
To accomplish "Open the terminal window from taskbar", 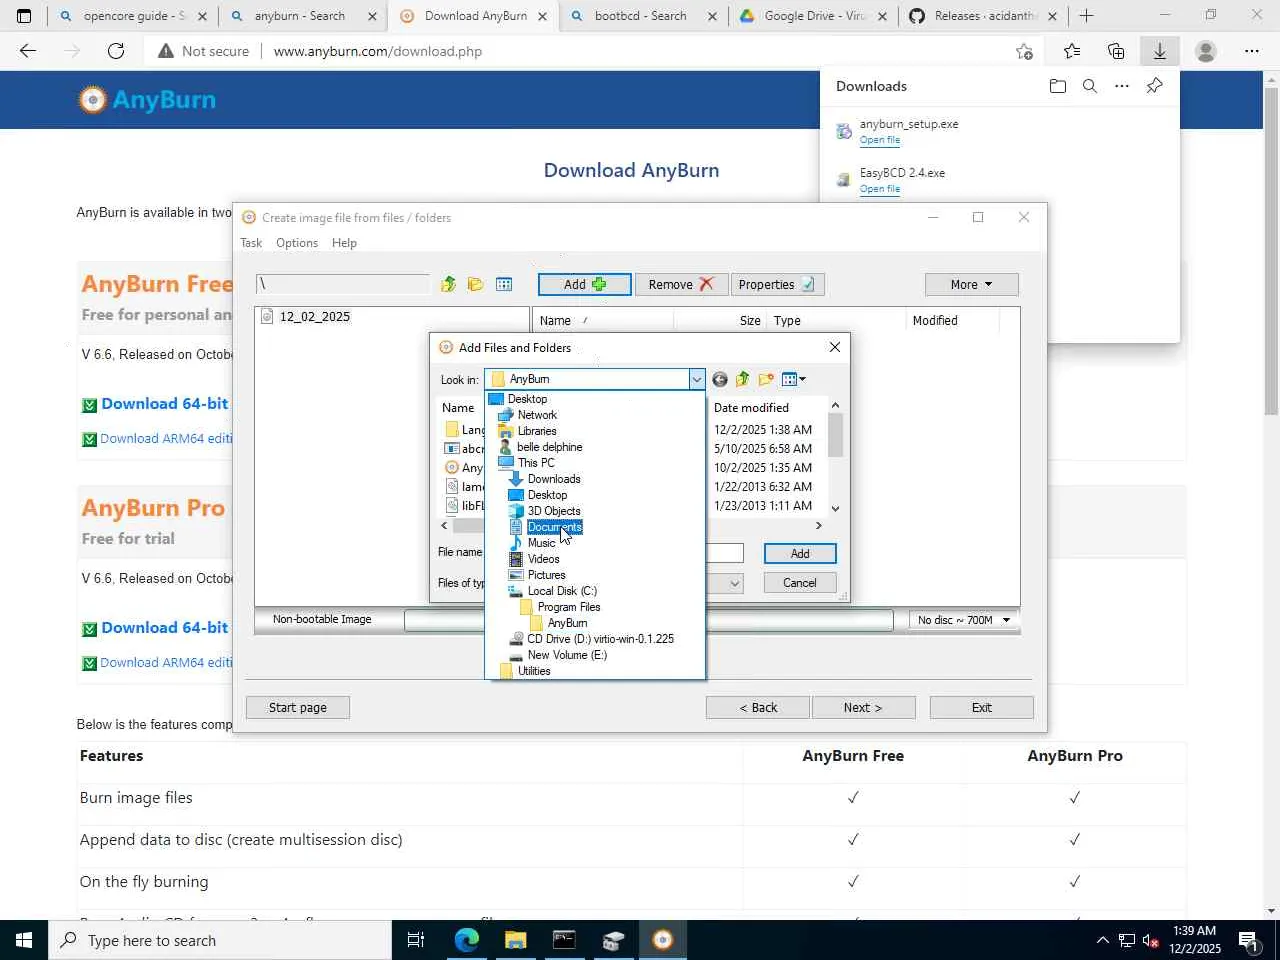I will click(x=564, y=940).
